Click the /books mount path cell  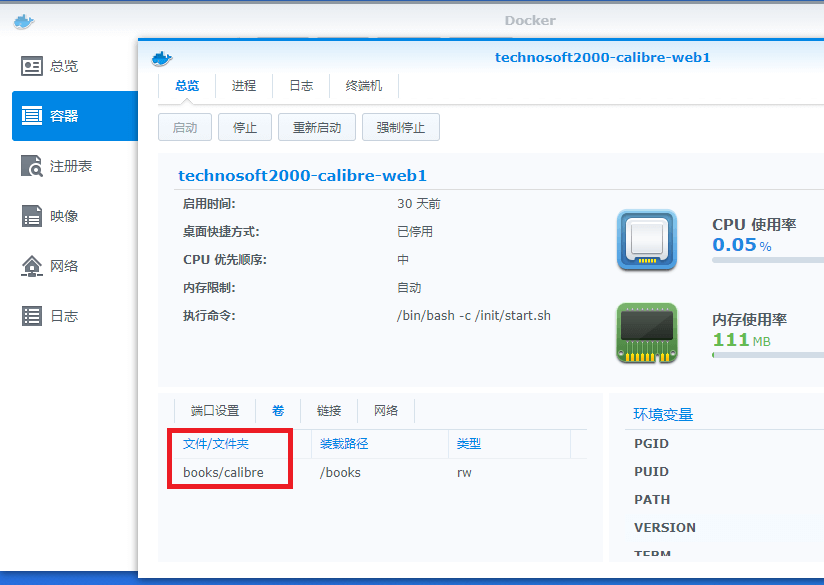click(x=340, y=473)
